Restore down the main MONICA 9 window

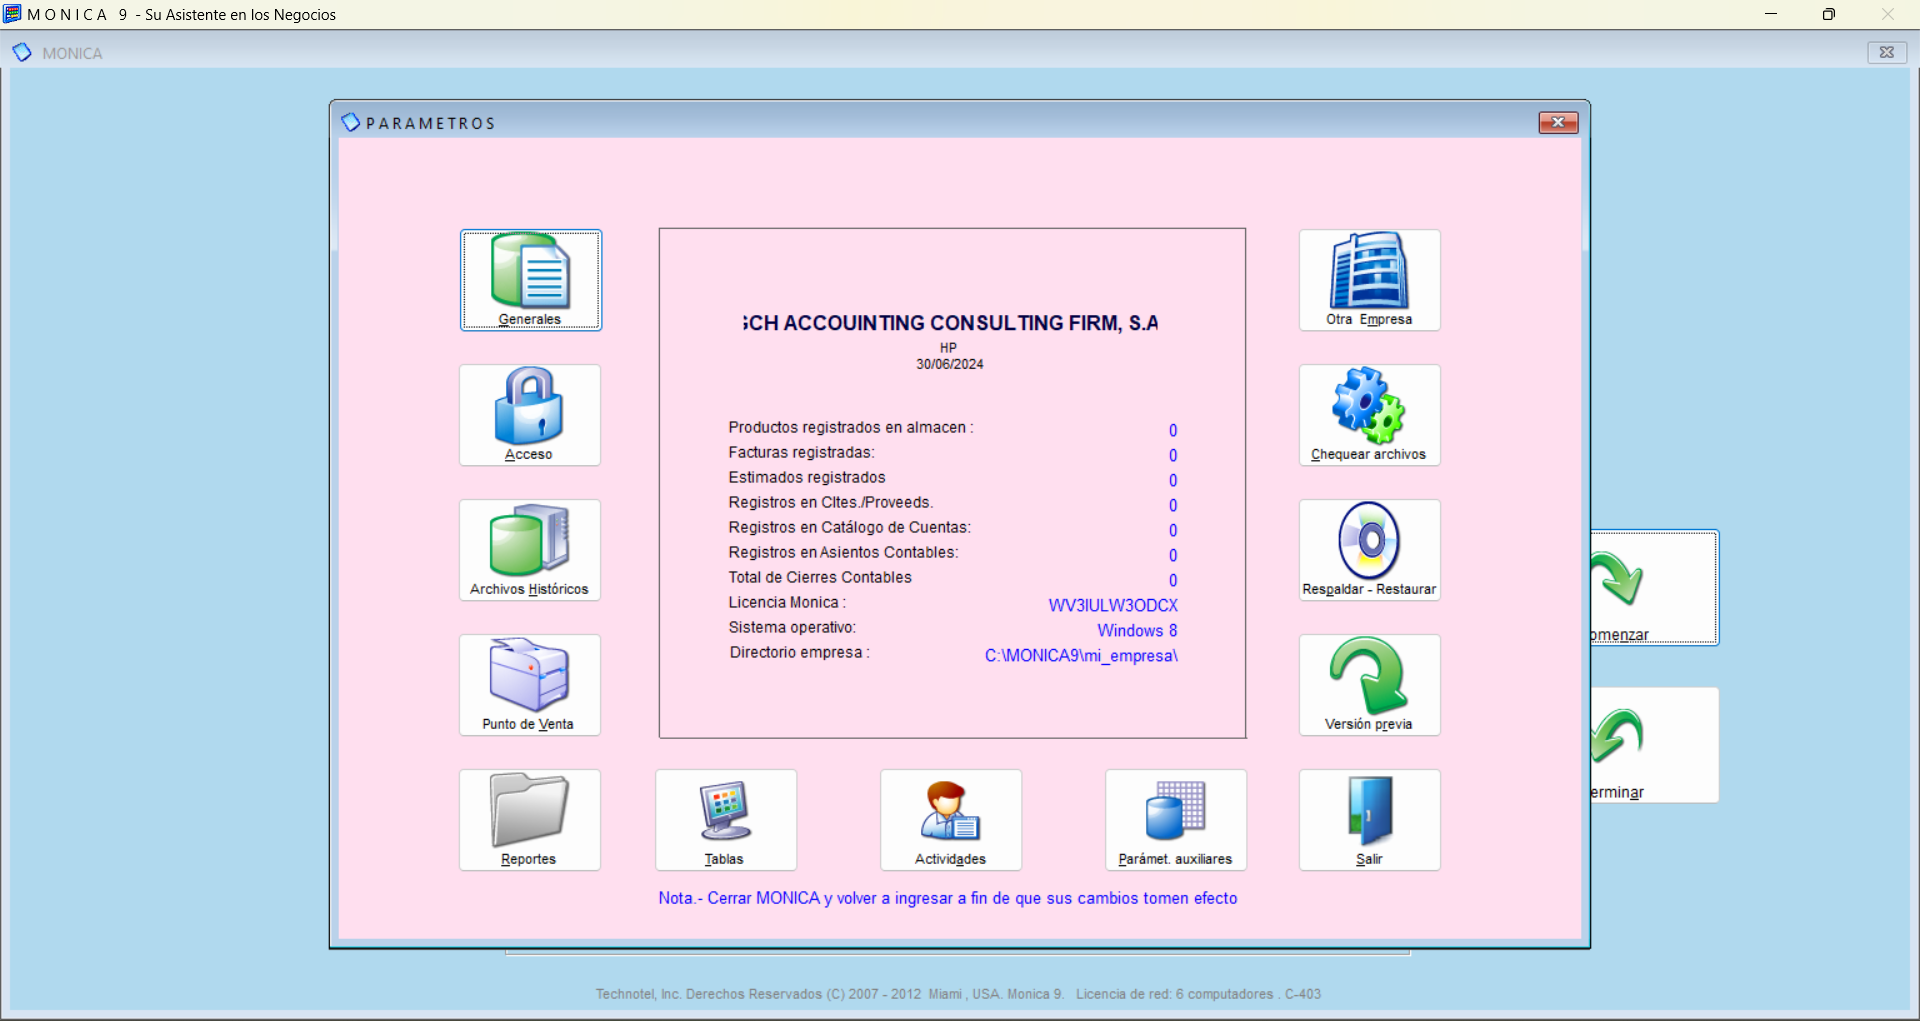click(x=1828, y=14)
